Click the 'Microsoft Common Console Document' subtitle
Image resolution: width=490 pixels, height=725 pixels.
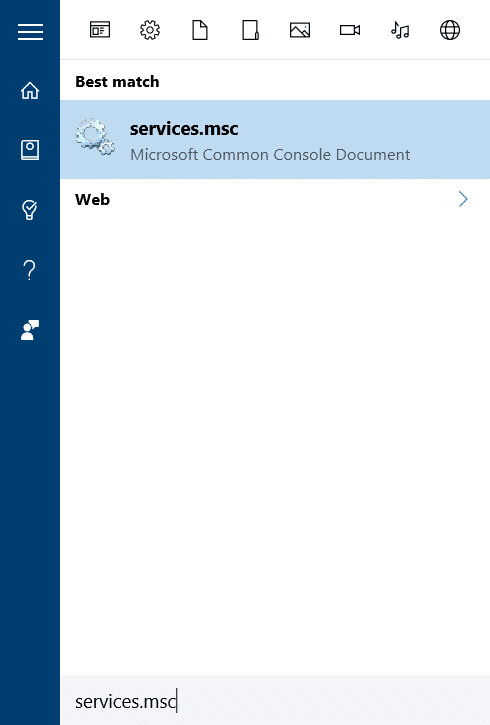tap(270, 154)
